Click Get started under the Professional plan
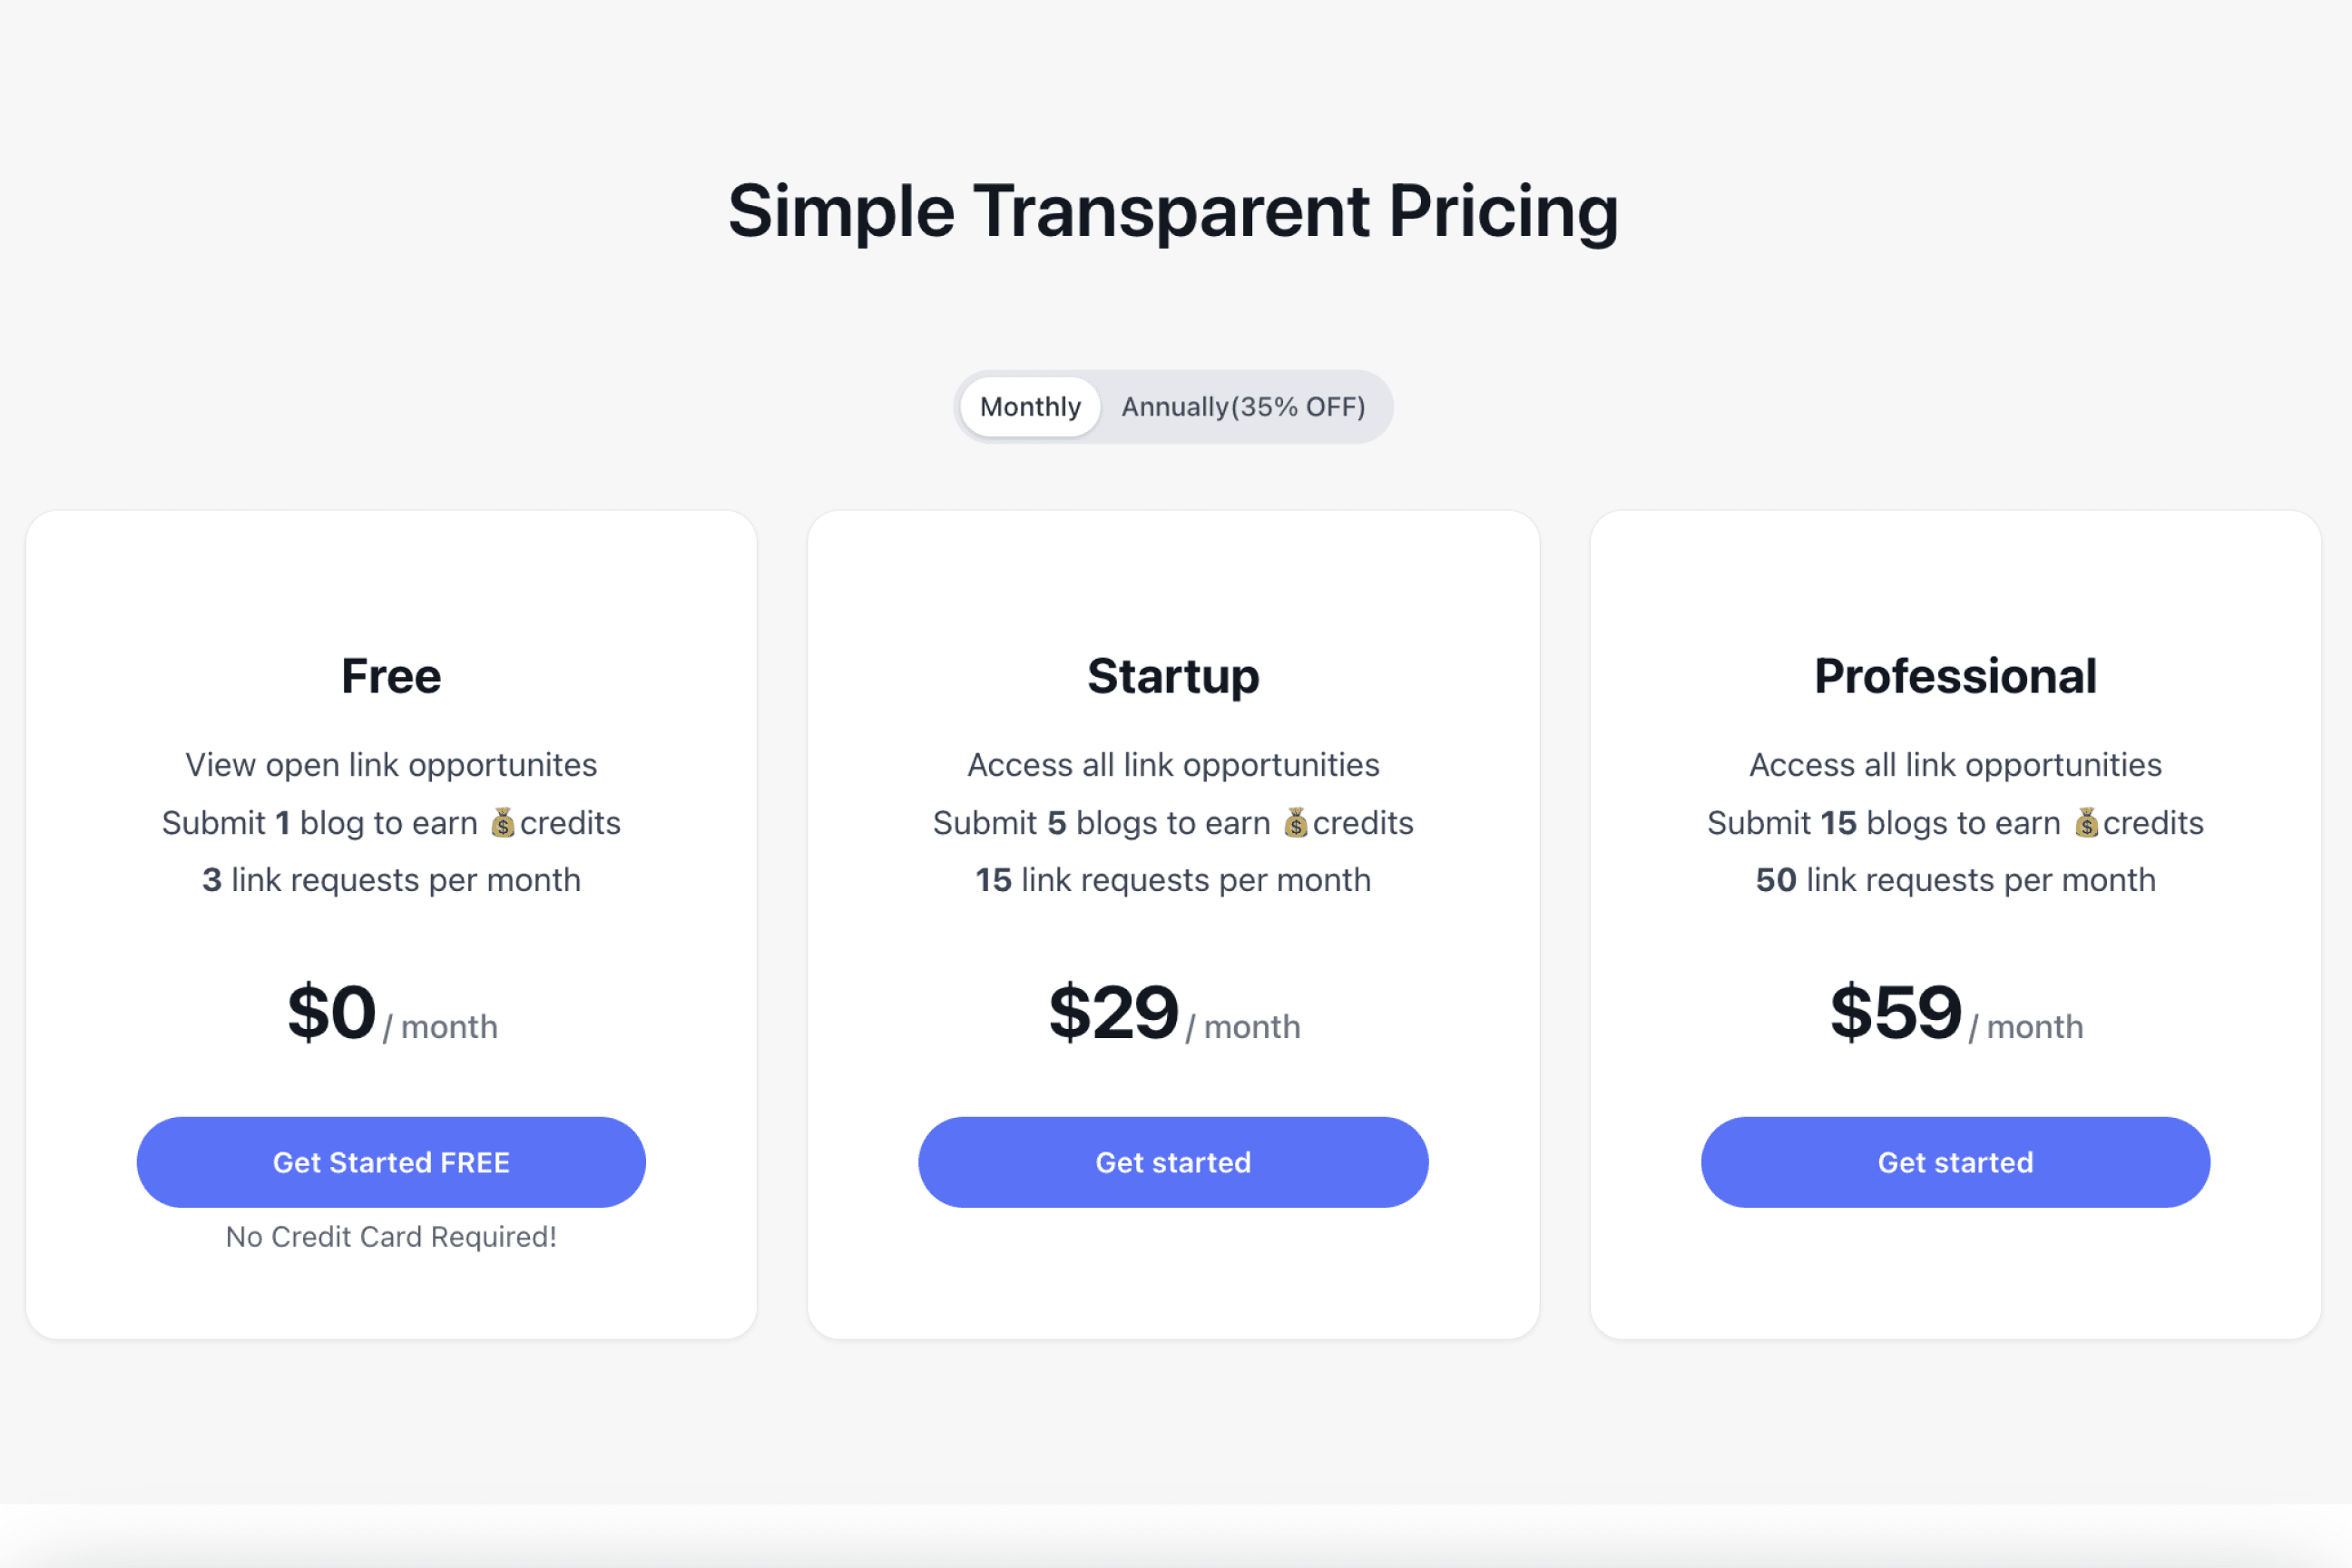The height and width of the screenshot is (1568, 2352). coord(1955,1162)
